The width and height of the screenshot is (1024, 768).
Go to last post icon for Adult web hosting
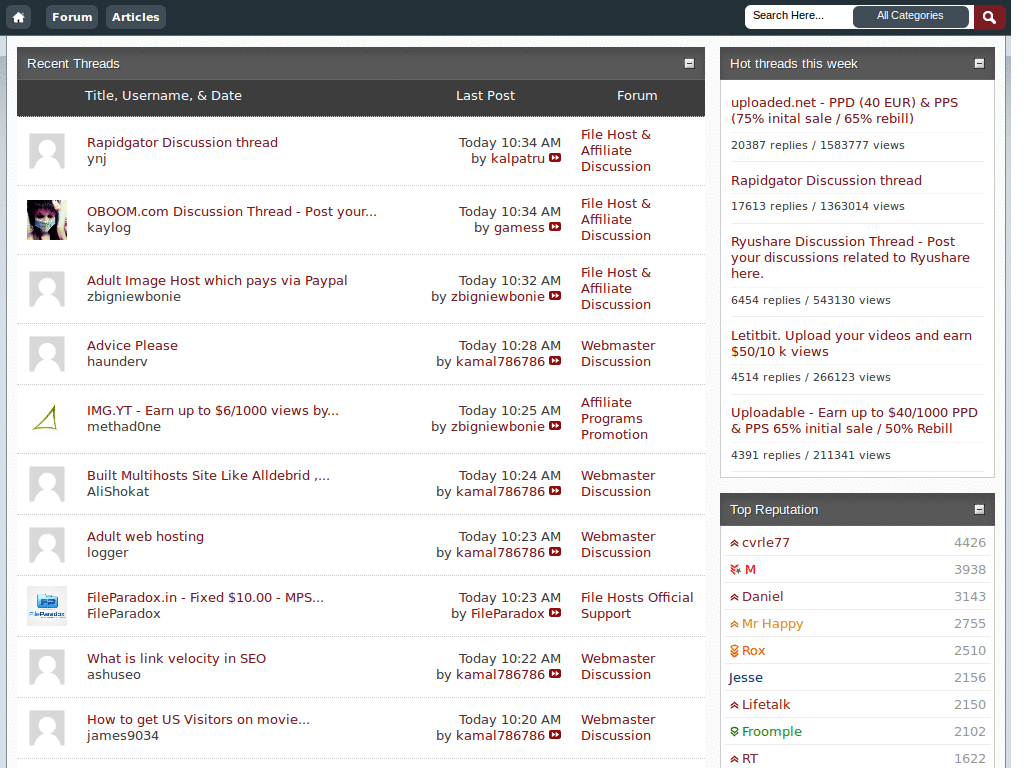[x=555, y=552]
